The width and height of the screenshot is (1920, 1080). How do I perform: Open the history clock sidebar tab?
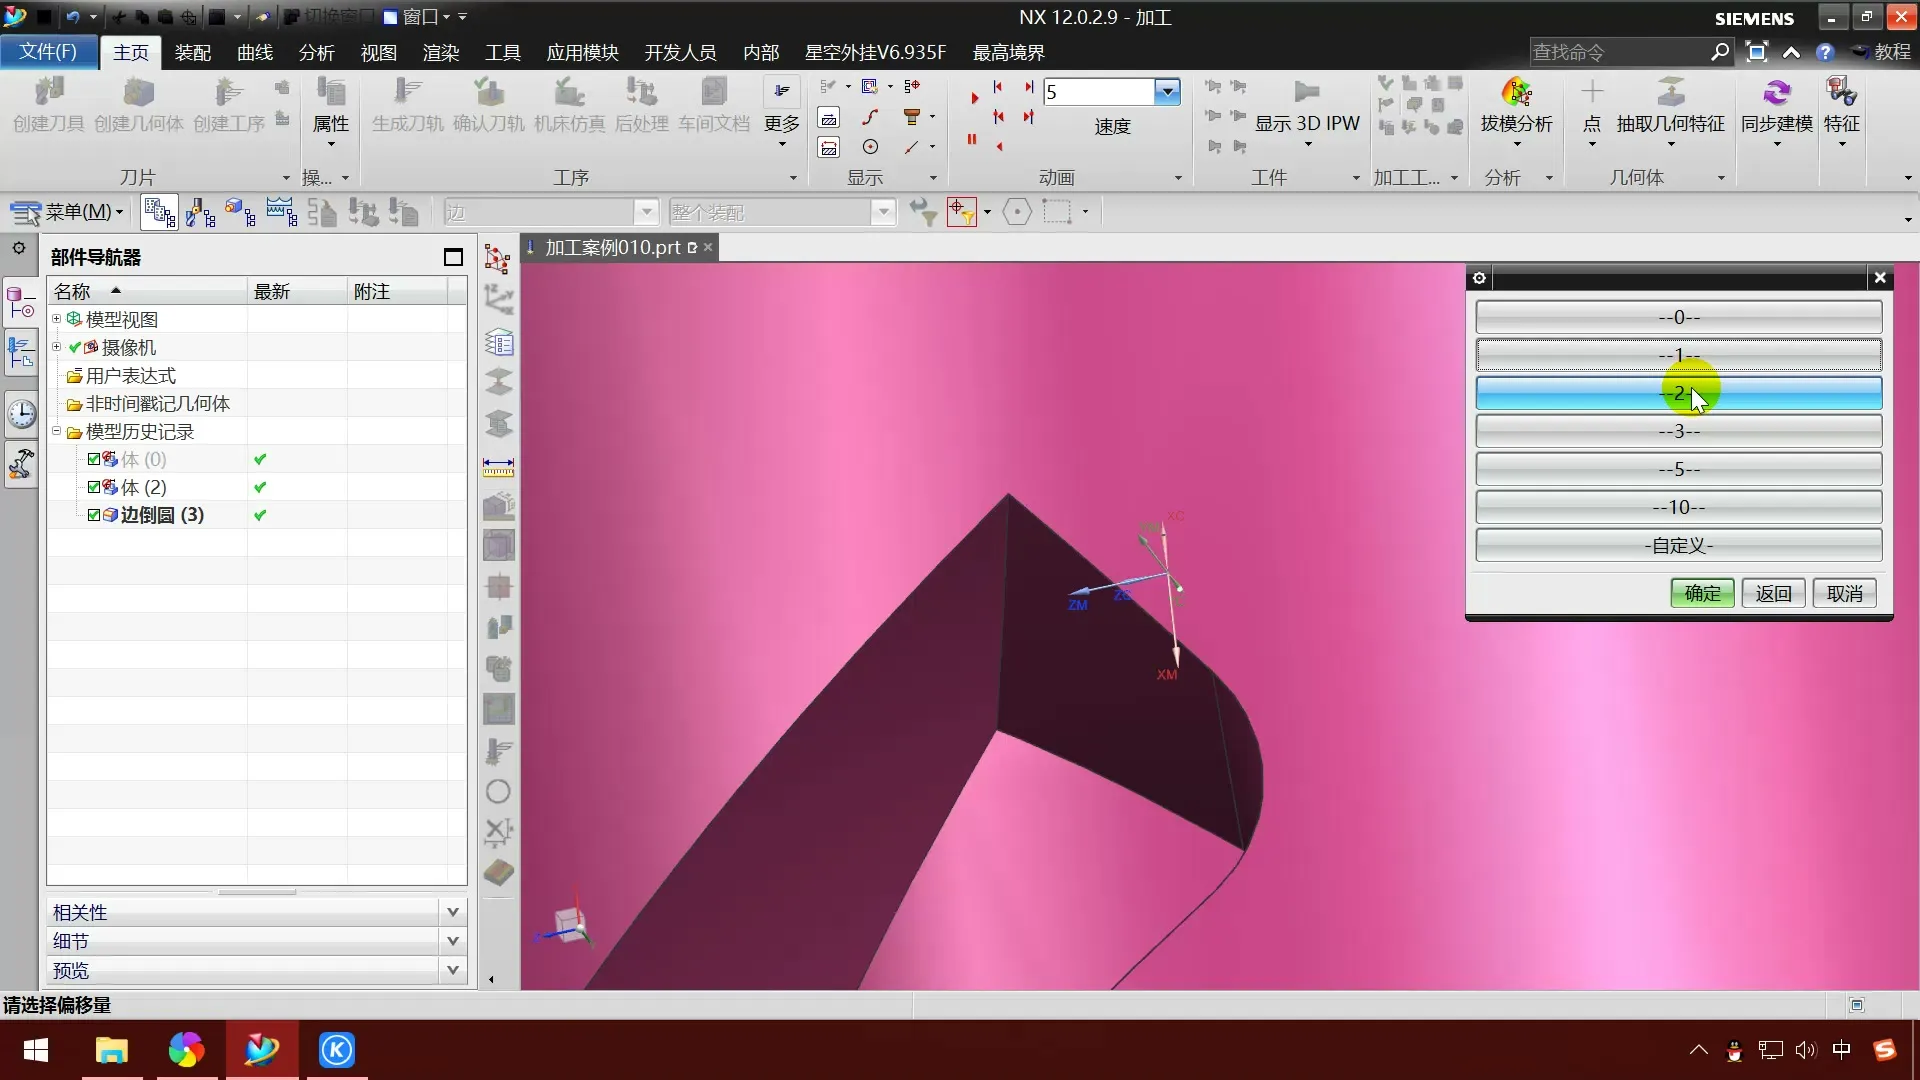coord(21,414)
